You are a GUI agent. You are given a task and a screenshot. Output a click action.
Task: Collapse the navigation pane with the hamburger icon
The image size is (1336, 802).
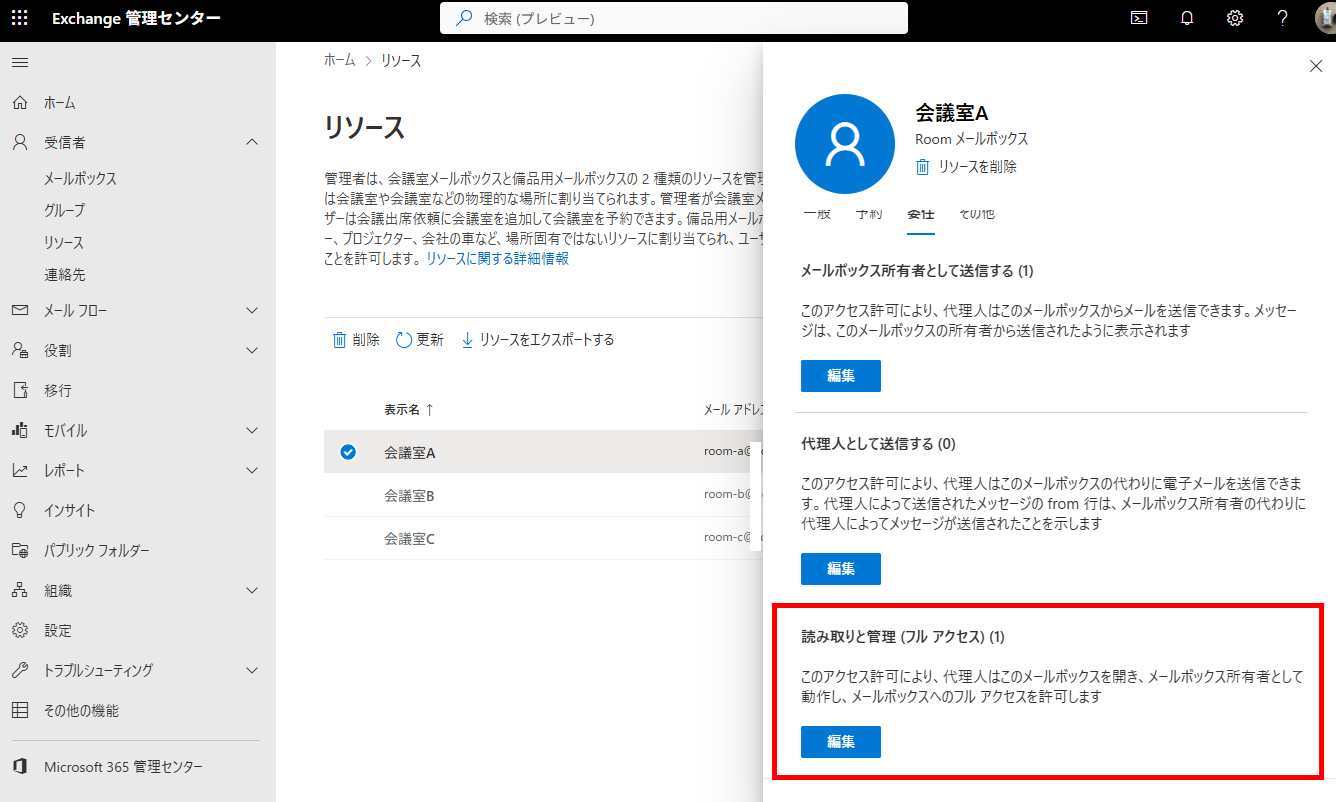[19, 62]
